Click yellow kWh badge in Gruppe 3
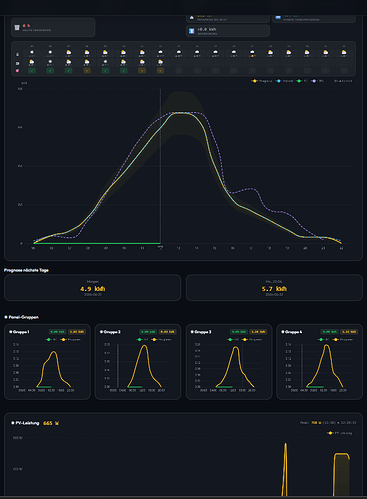This screenshot has width=367, height=499. [x=258, y=332]
